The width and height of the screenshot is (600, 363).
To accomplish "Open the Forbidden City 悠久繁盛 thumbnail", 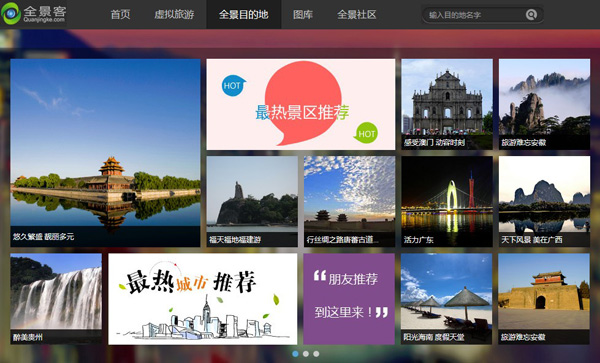I will click(x=105, y=153).
